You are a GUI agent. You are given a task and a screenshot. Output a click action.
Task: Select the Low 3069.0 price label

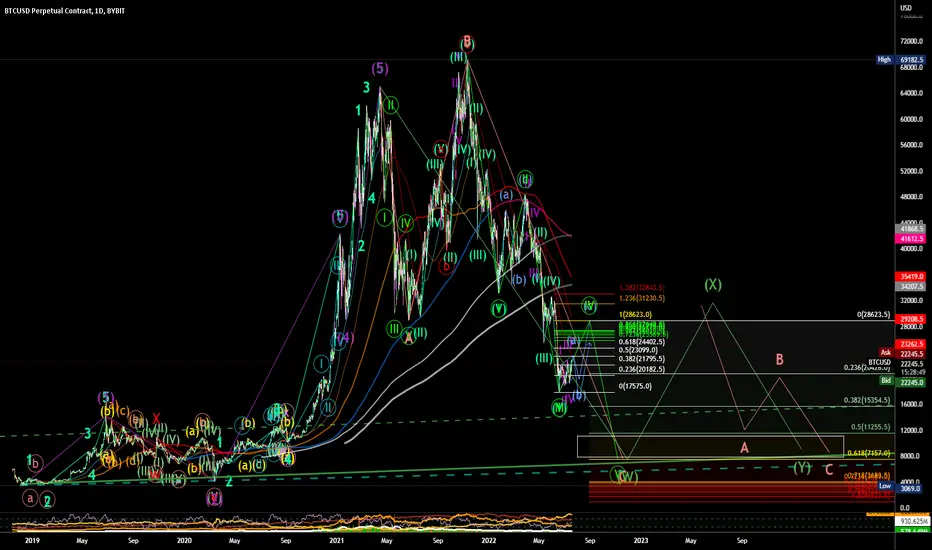[900, 488]
